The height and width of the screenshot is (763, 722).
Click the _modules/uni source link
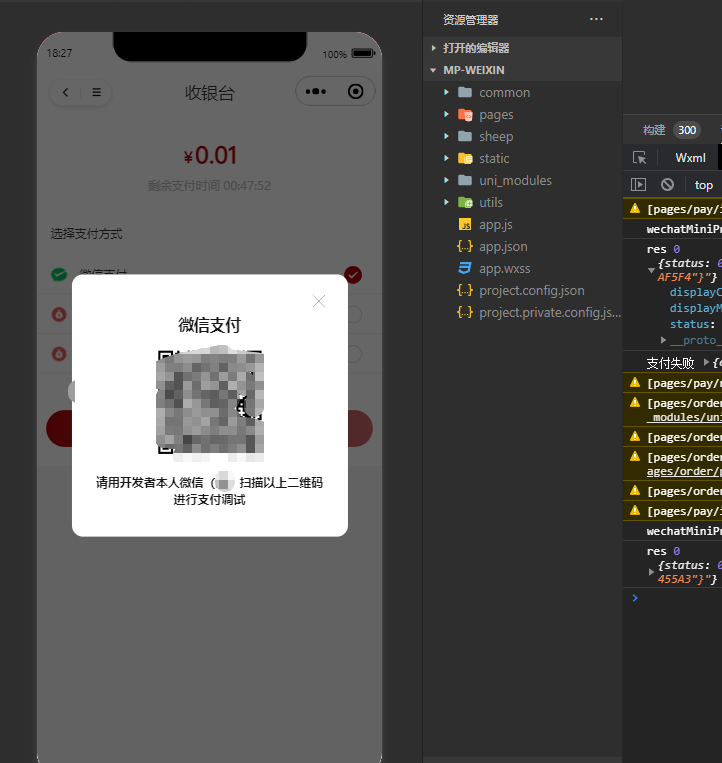pyautogui.click(x=684, y=417)
